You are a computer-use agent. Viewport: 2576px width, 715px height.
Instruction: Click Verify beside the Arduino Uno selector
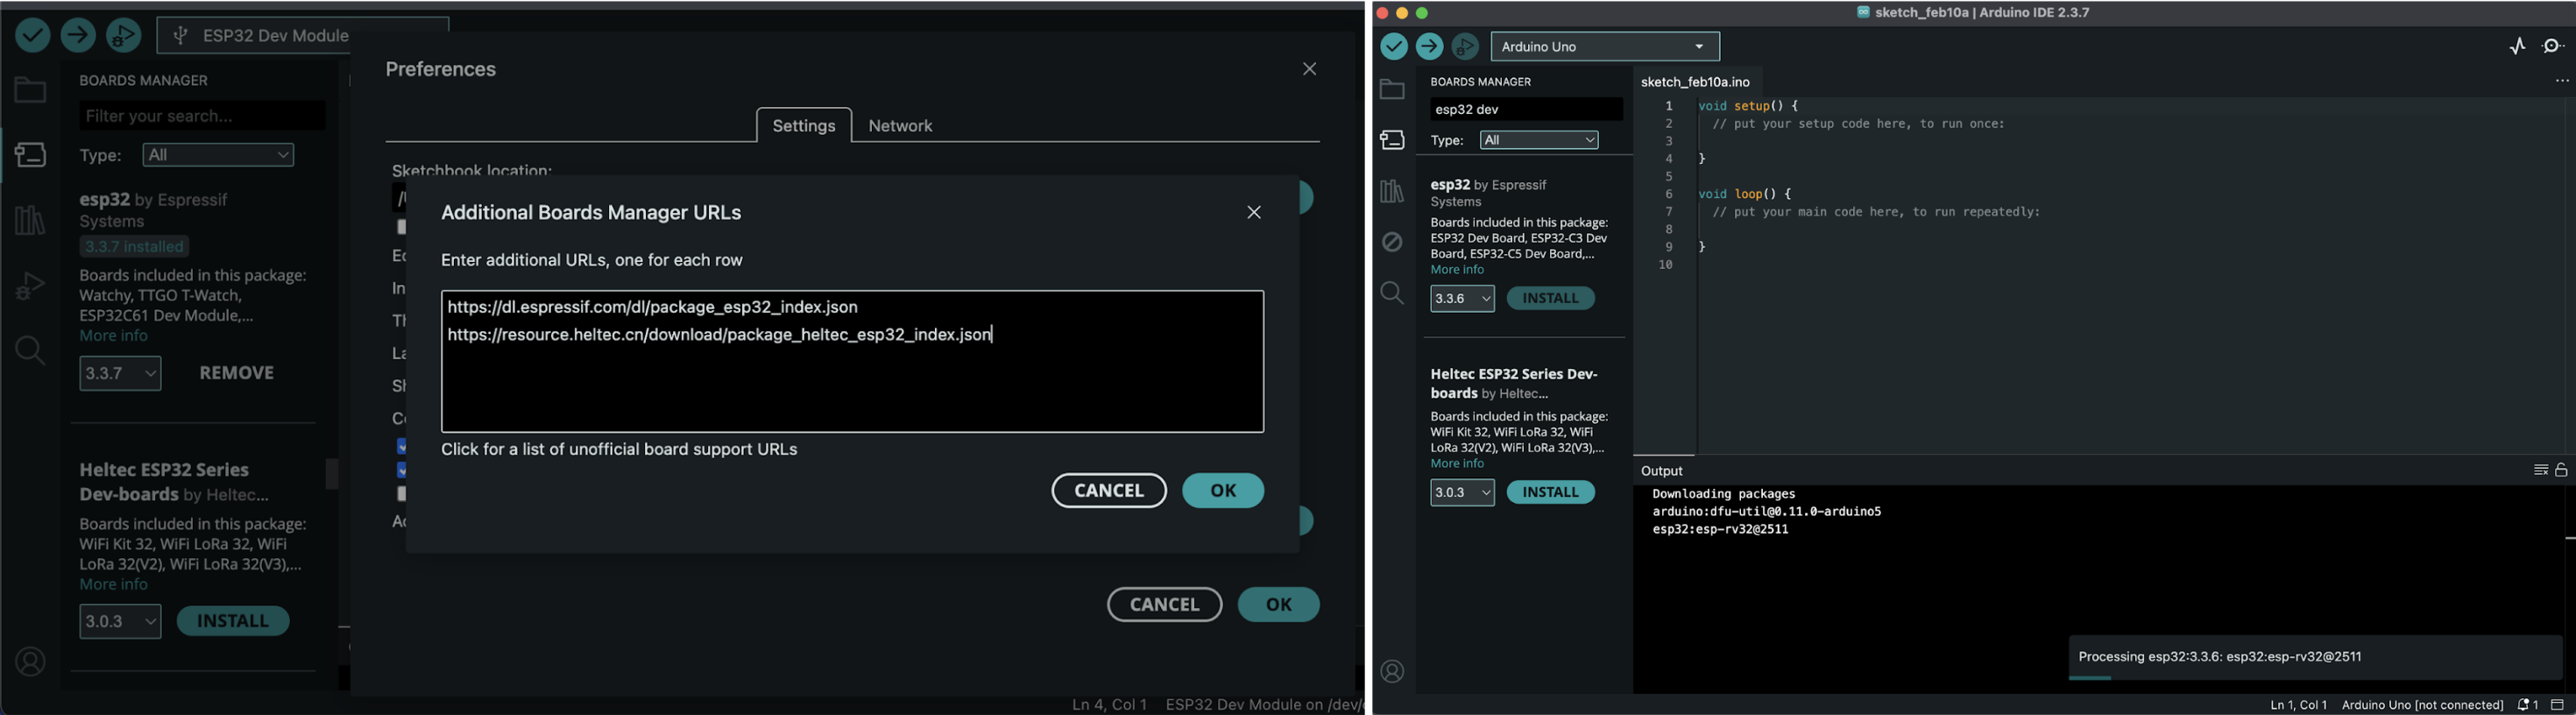pos(1393,47)
